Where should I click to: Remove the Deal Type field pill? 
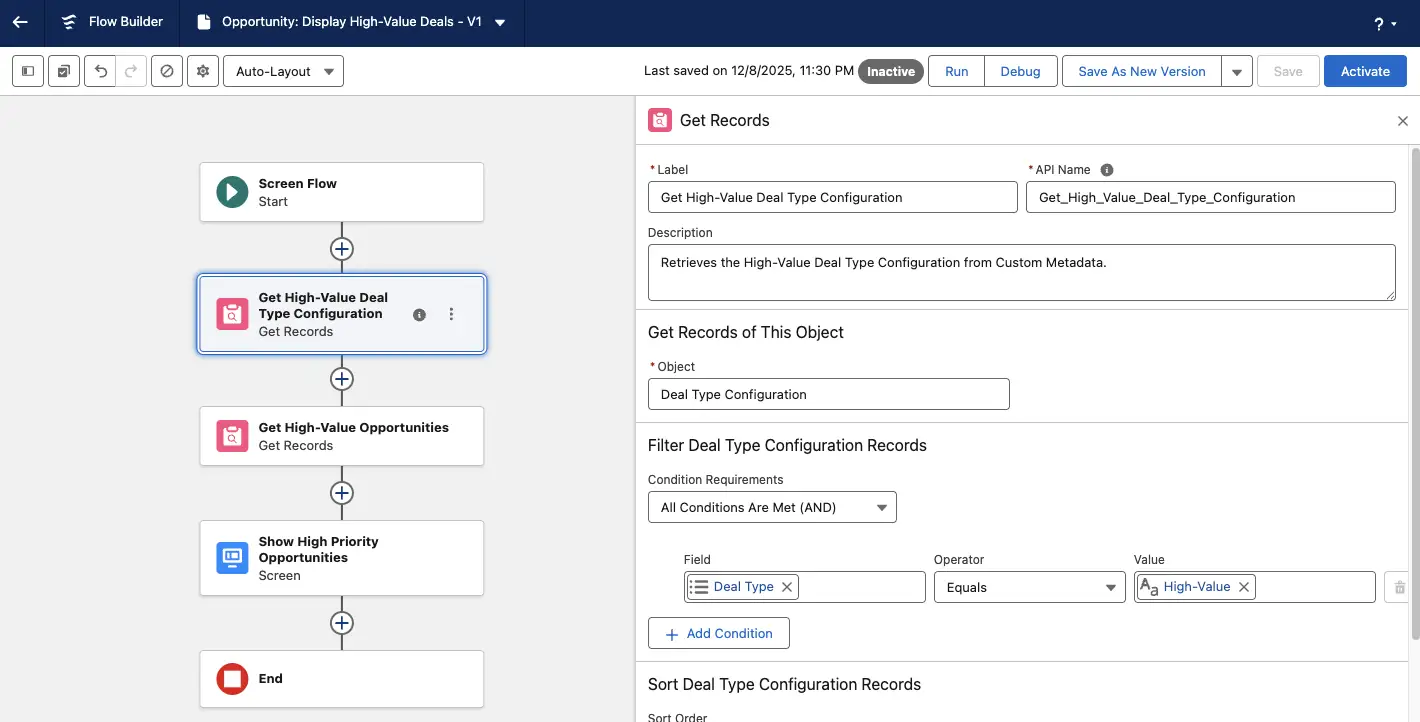coord(787,587)
